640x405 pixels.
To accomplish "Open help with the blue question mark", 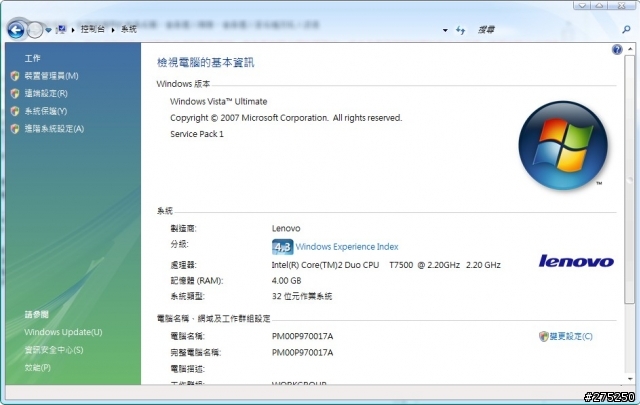I will coord(617,49).
